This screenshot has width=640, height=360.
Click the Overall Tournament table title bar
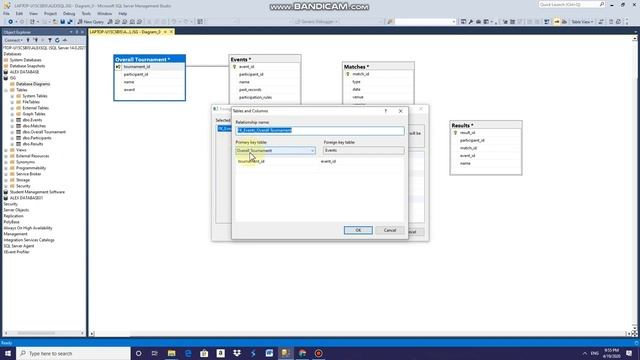click(x=149, y=59)
